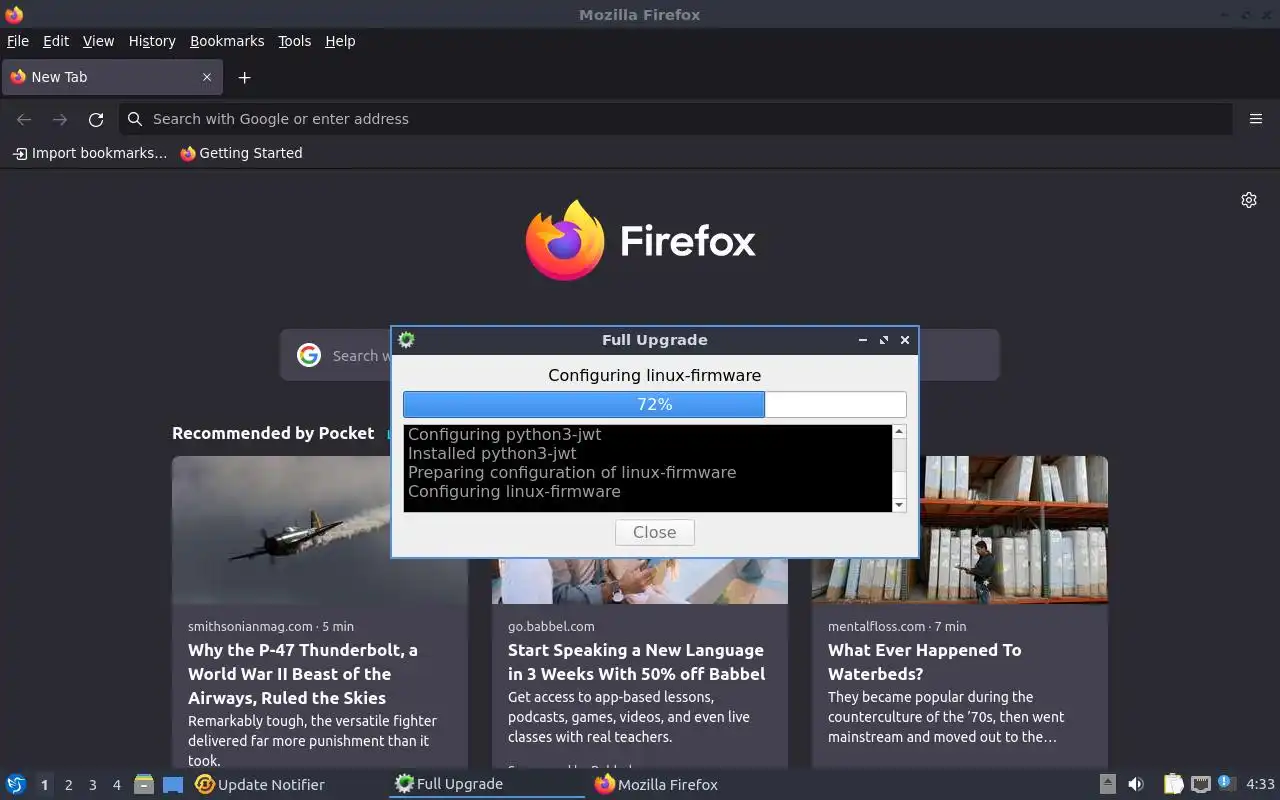Open the Firefox hamburger application menu
This screenshot has width=1280, height=800.
[x=1256, y=119]
